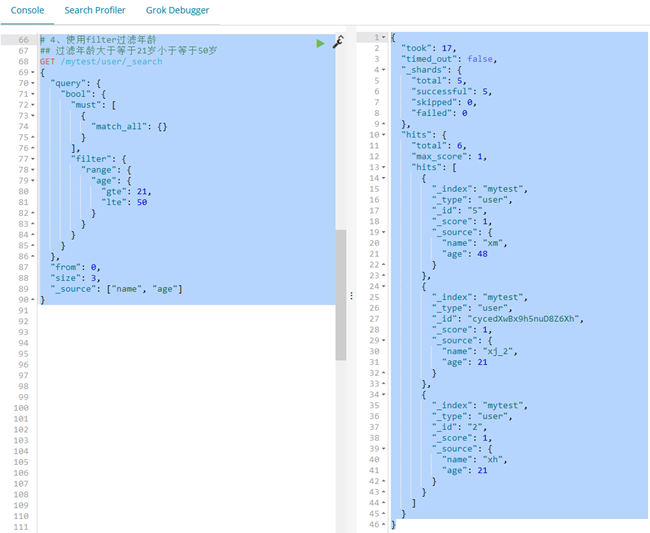This screenshot has height=533, width=650.
Task: Switch to the Console tab
Action: point(27,10)
